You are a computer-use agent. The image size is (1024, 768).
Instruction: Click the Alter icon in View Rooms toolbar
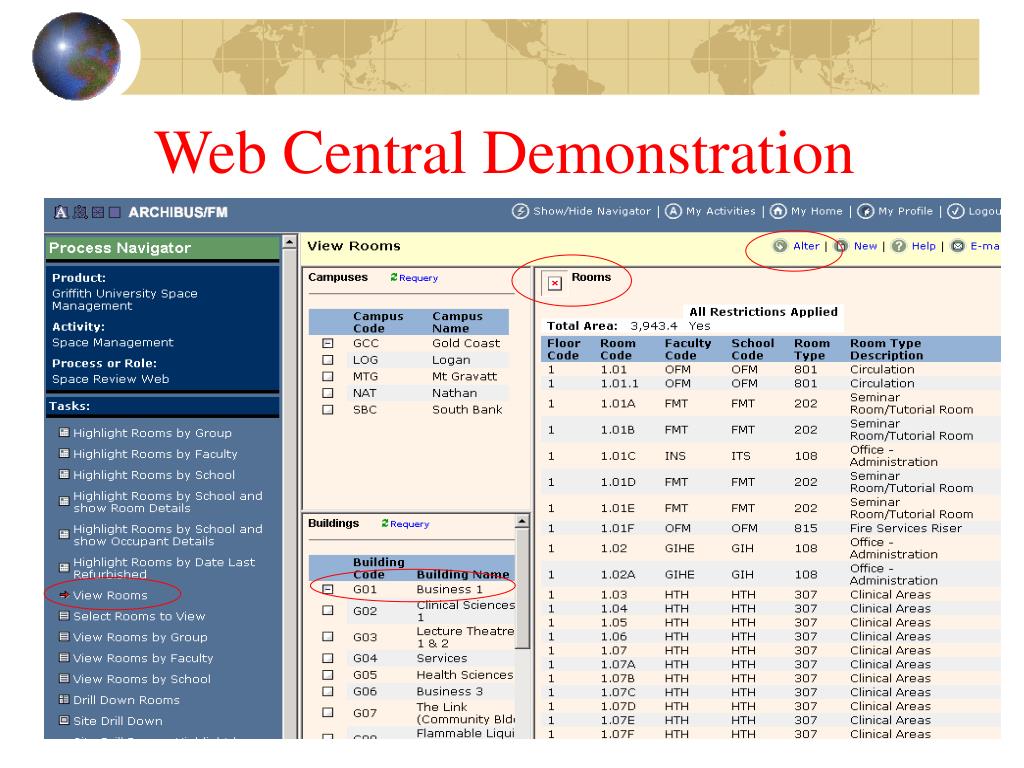[x=780, y=246]
